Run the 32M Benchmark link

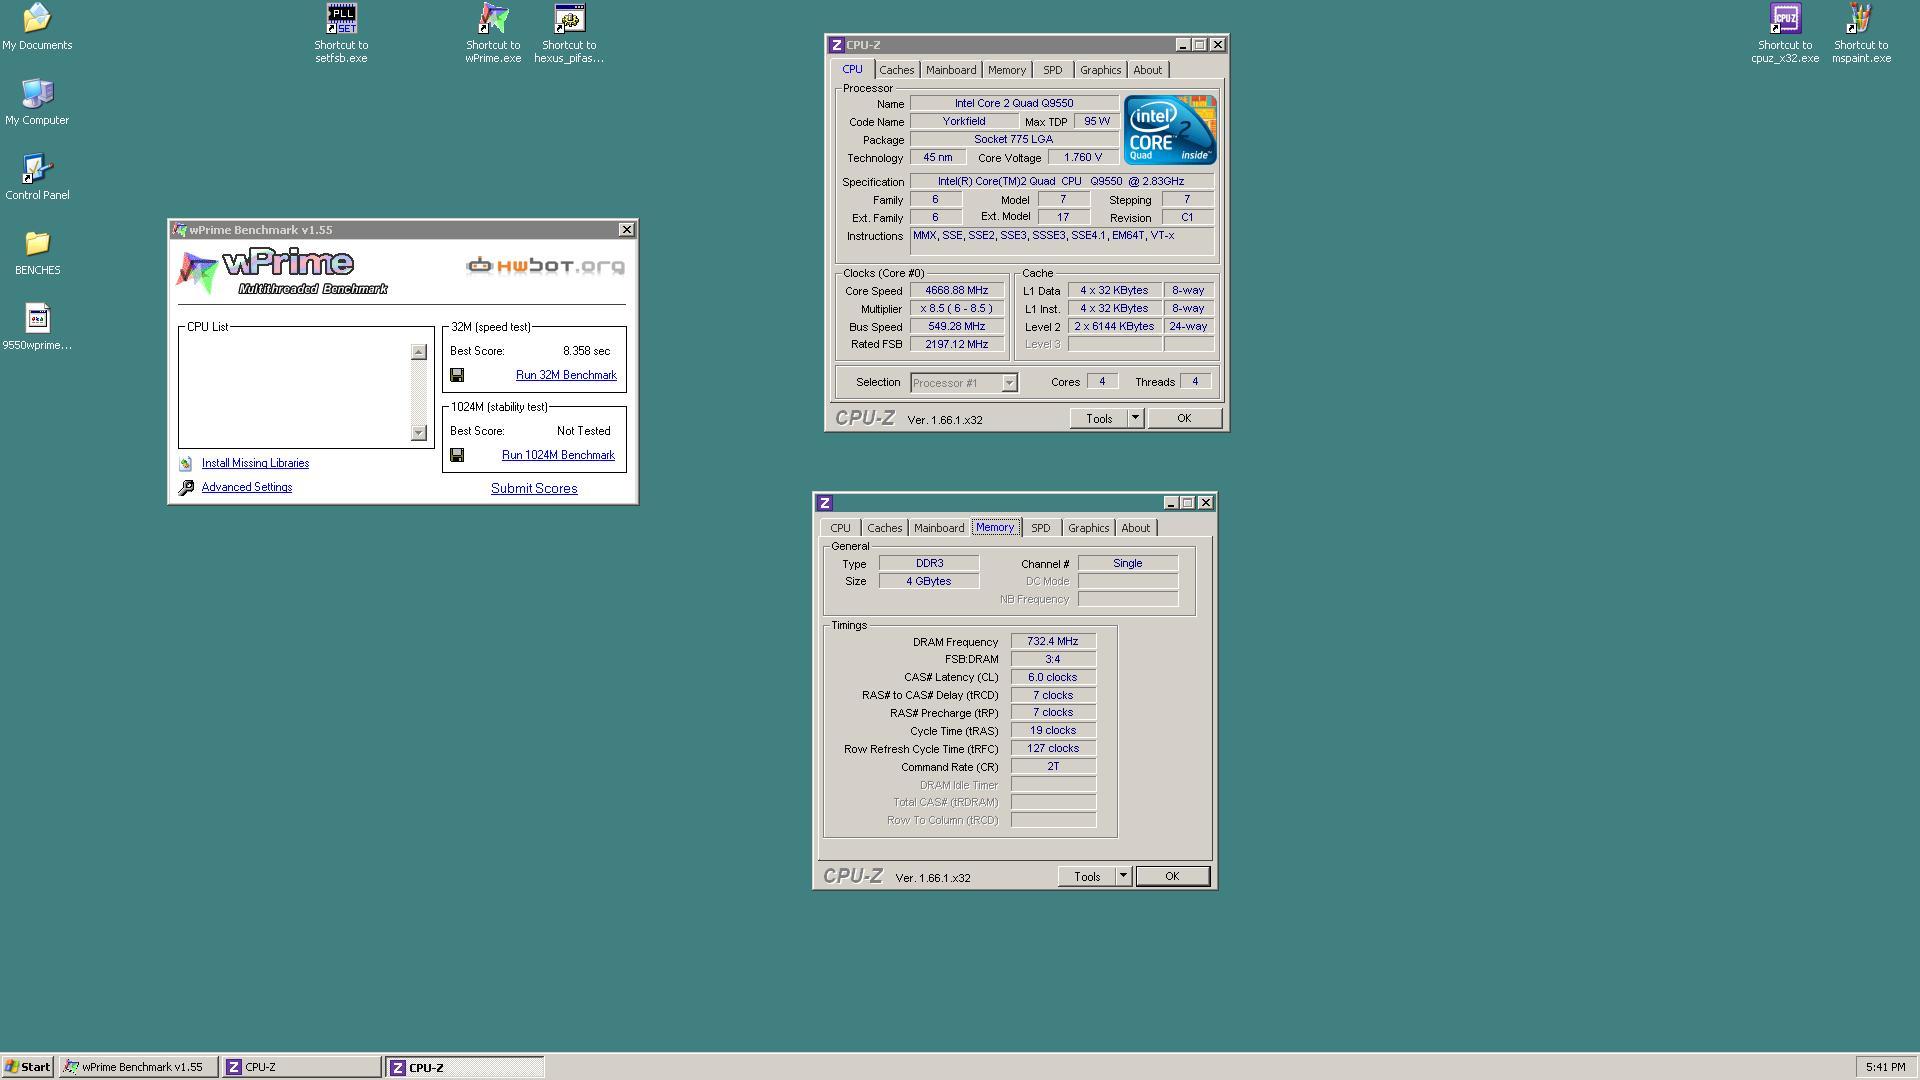coord(566,375)
